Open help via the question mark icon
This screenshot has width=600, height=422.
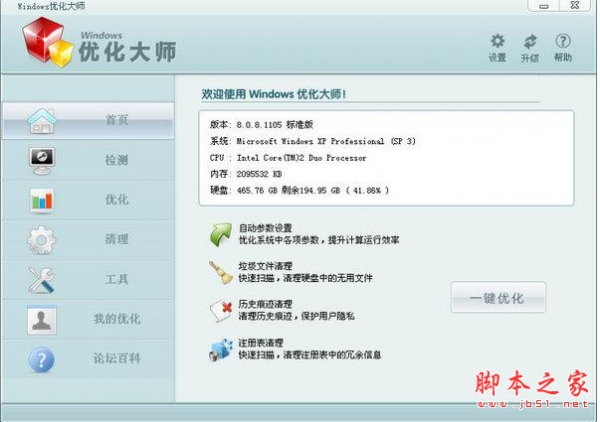coord(562,41)
